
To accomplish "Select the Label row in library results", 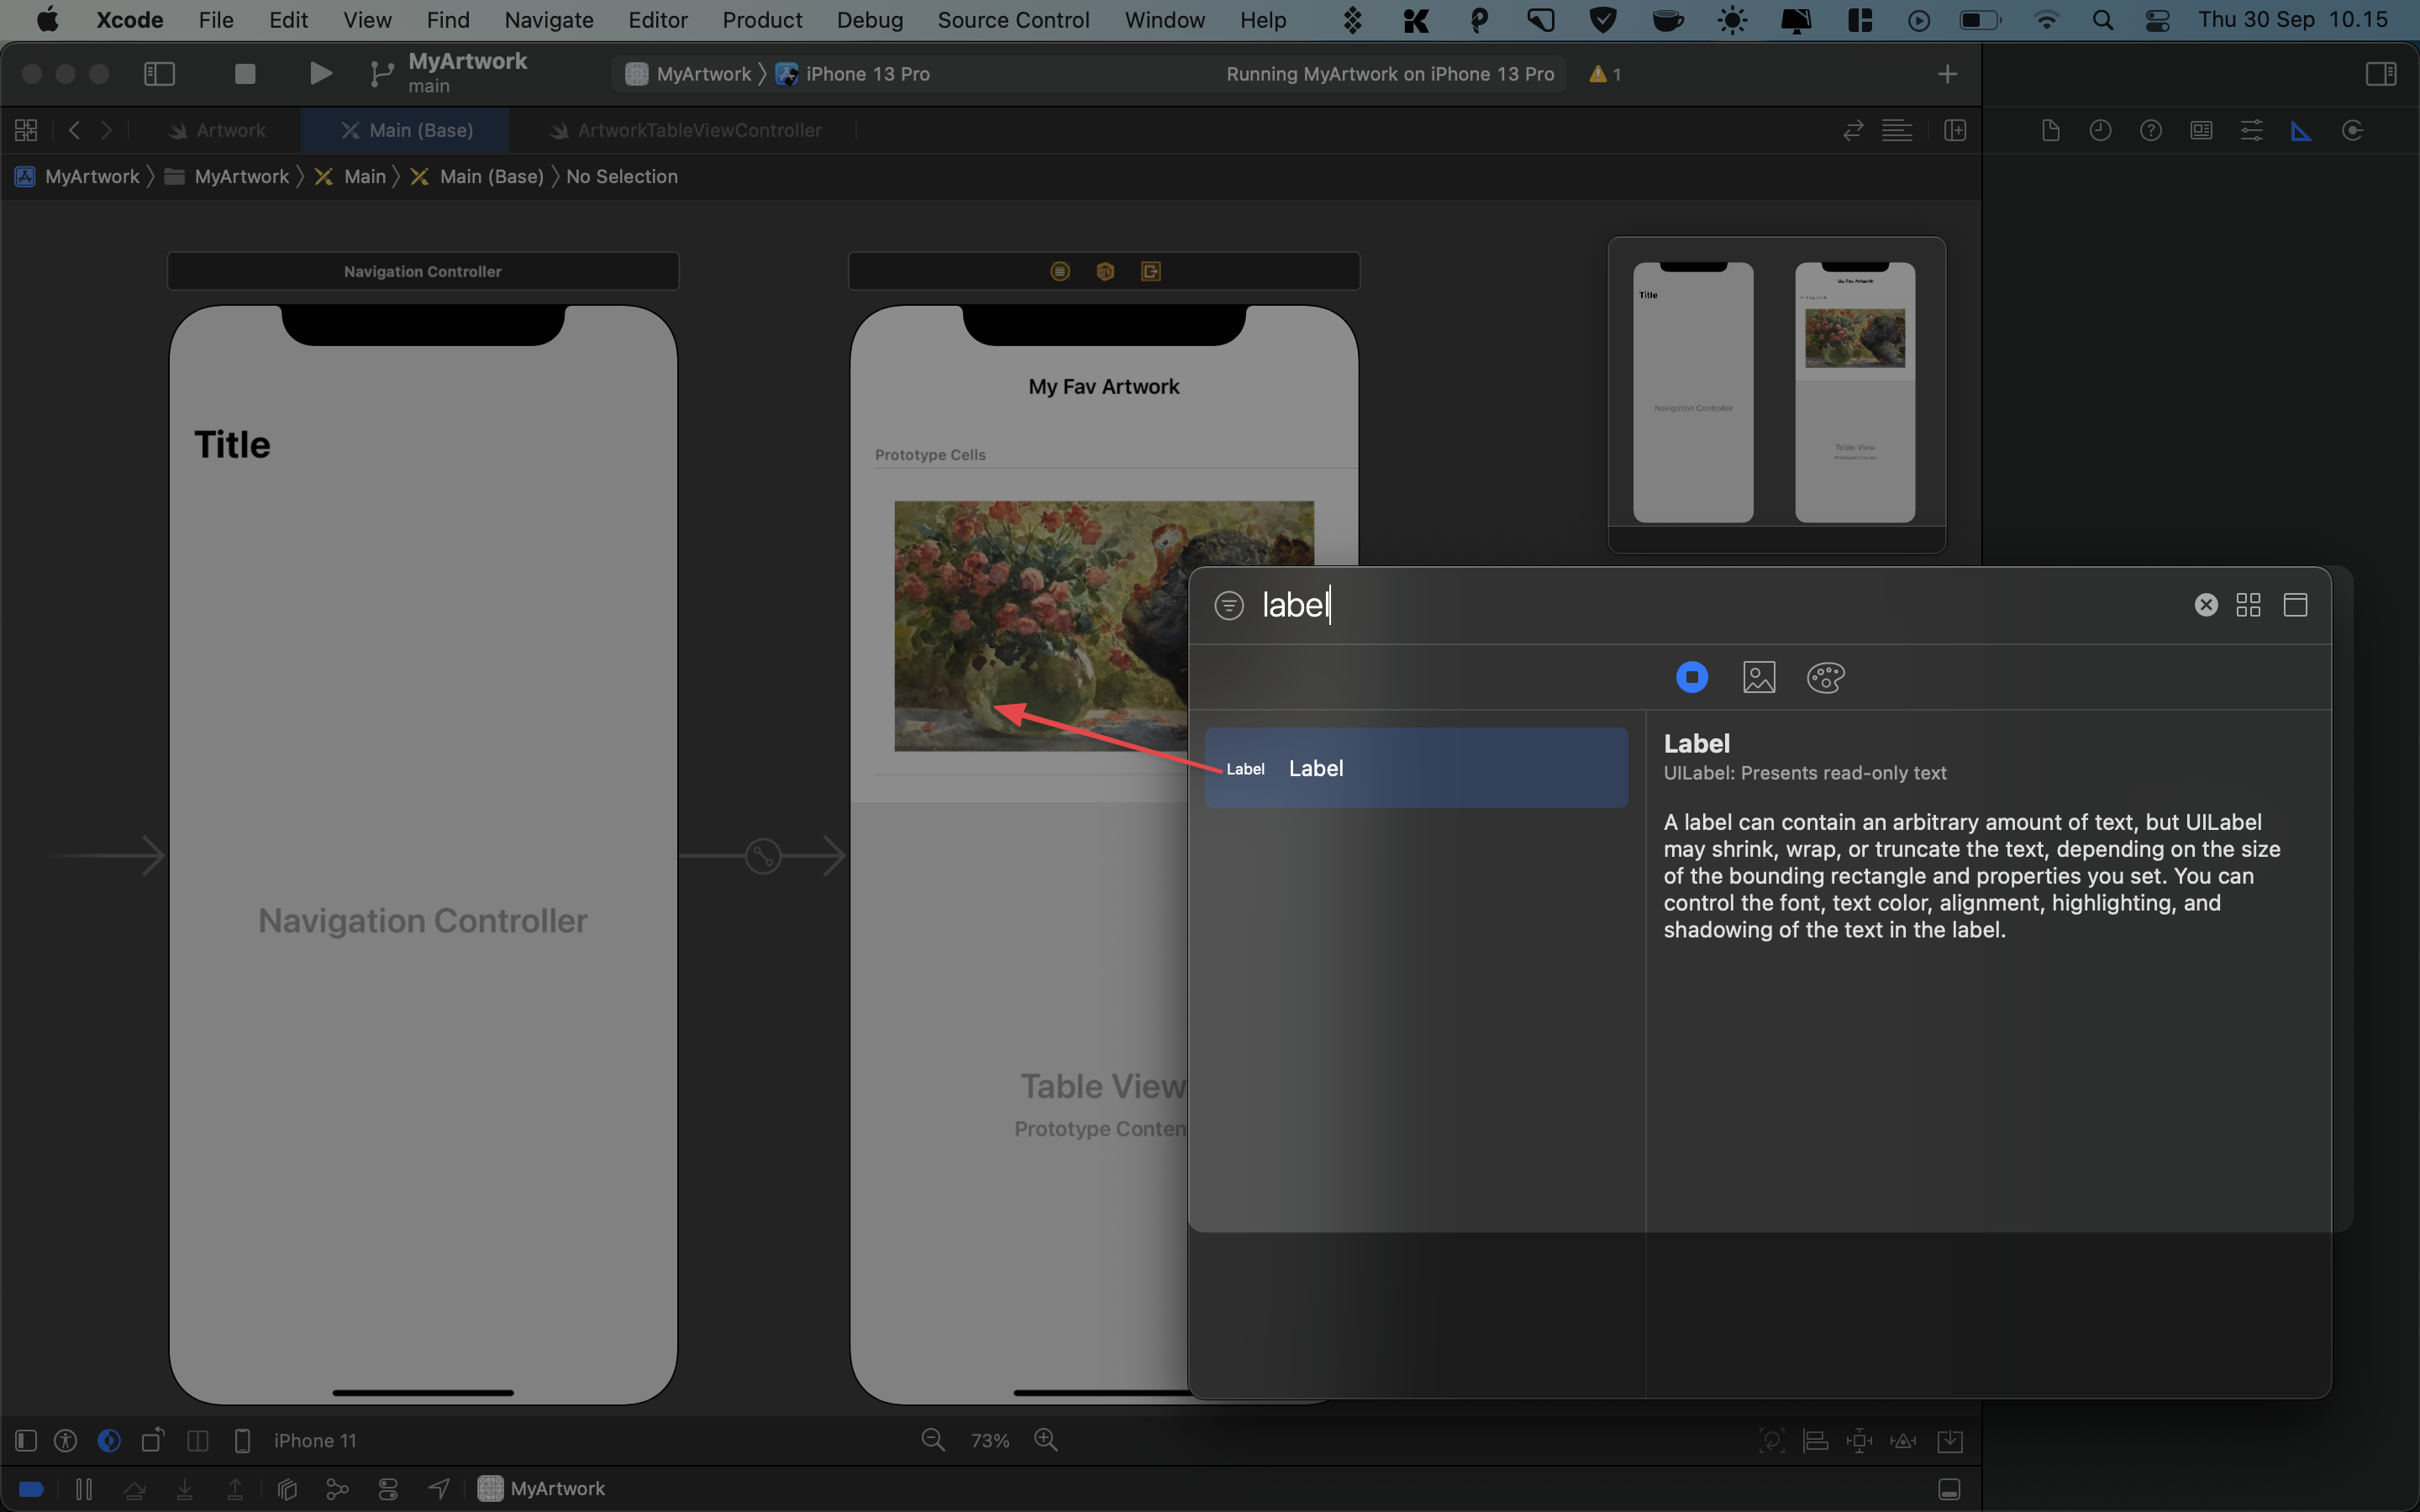I will (x=1416, y=768).
